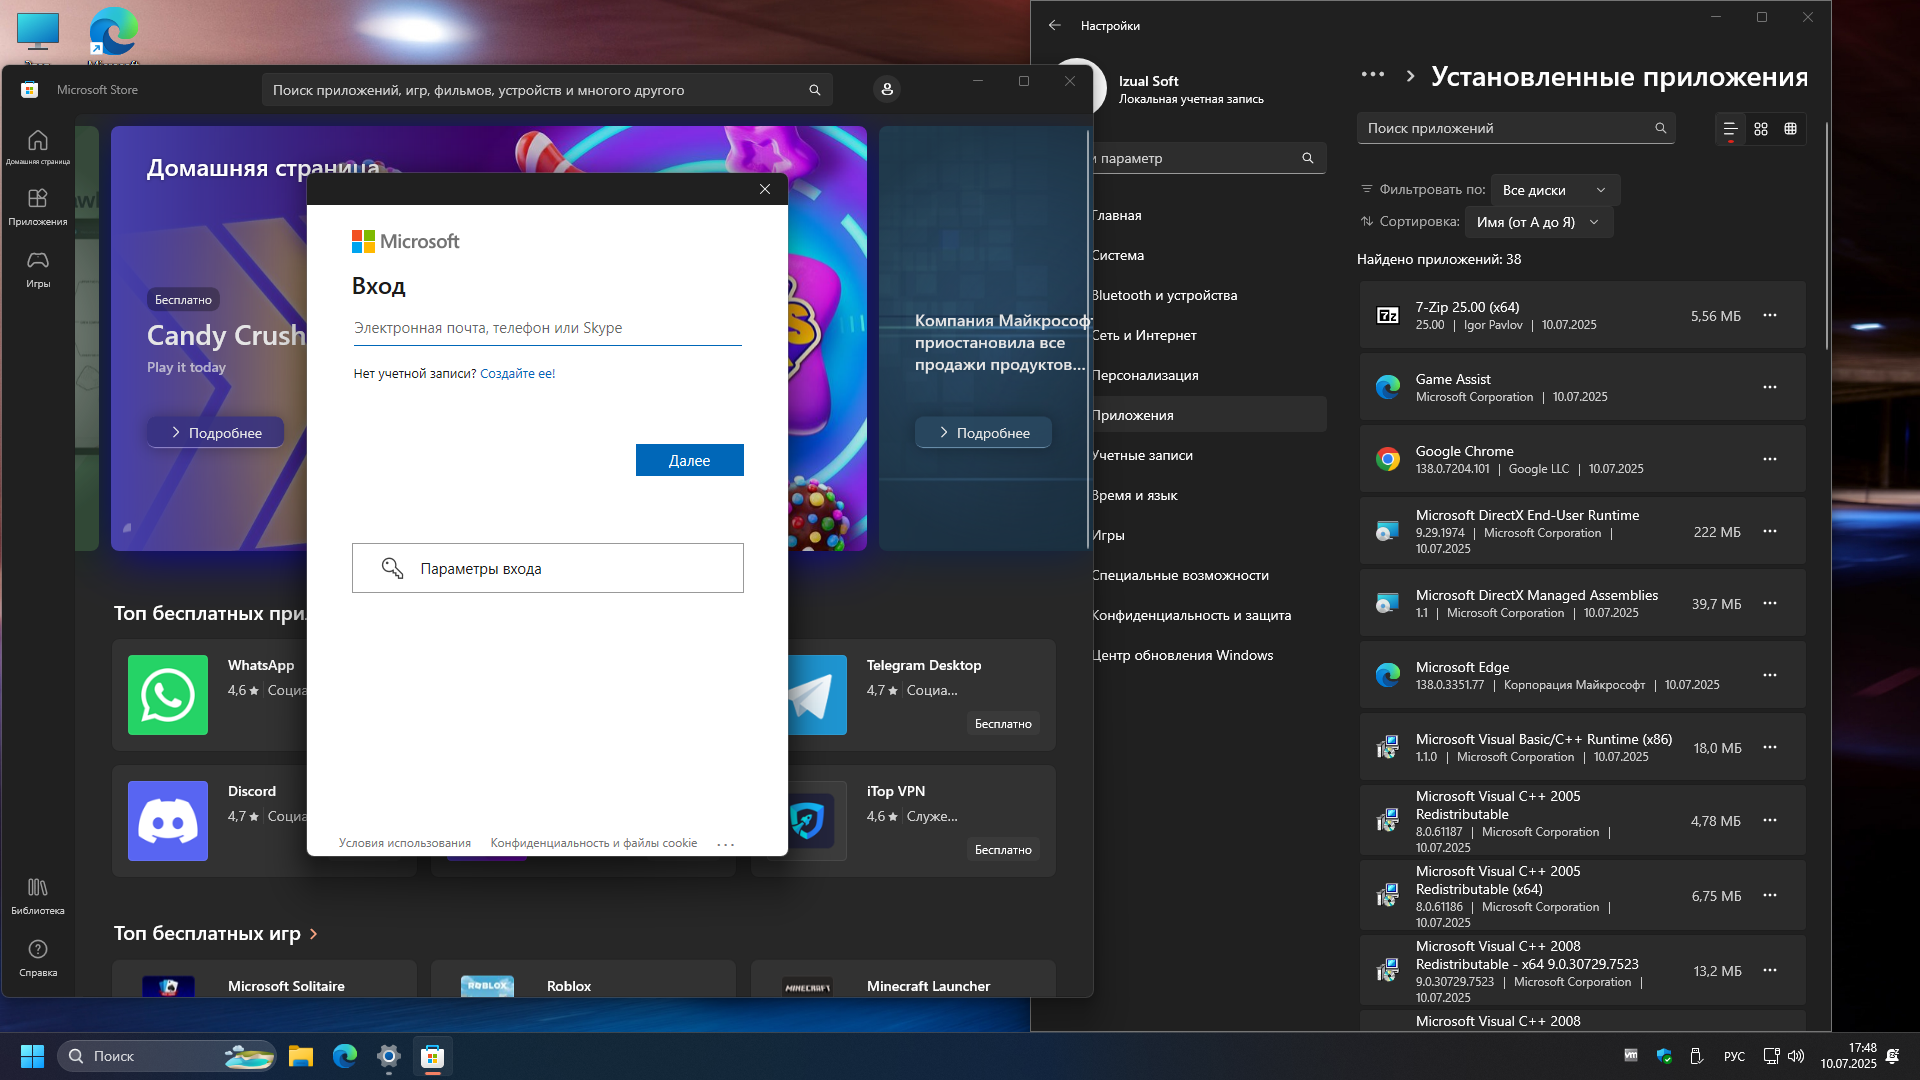Open File Explorer from taskbar
Image resolution: width=1920 pixels, height=1080 pixels.
coord(301,1056)
